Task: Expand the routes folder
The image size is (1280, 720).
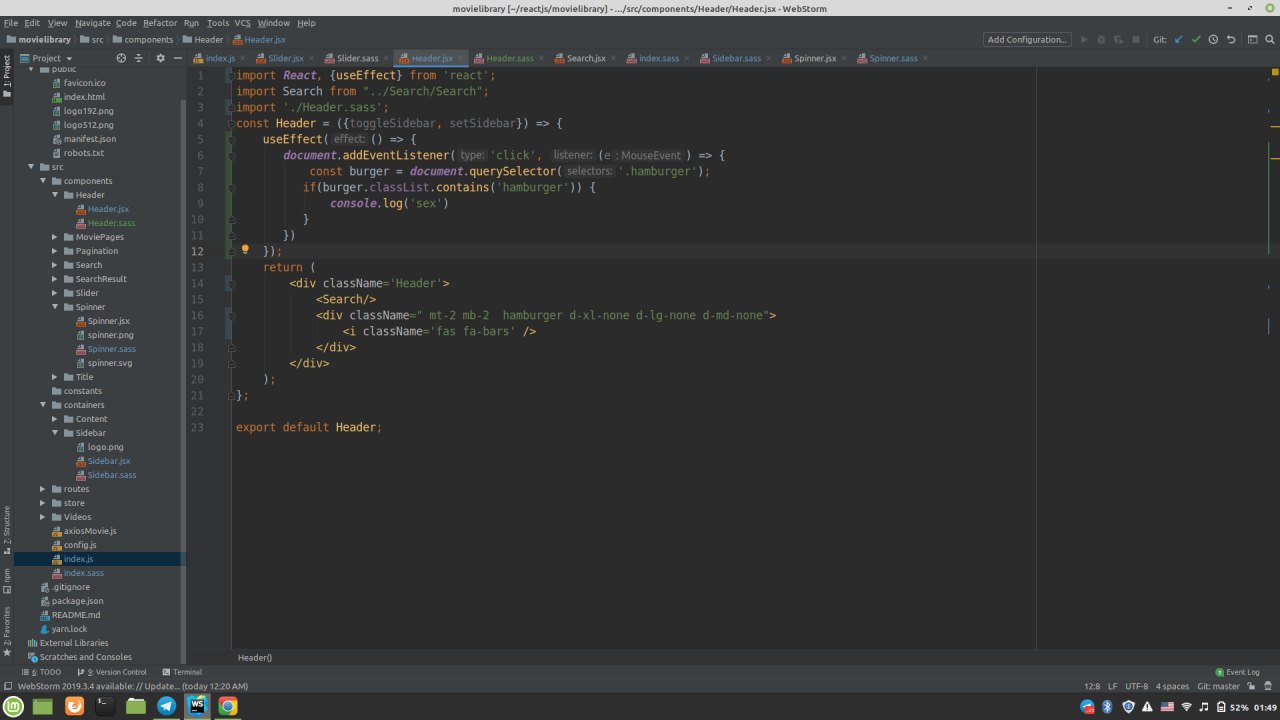Action: [43, 489]
